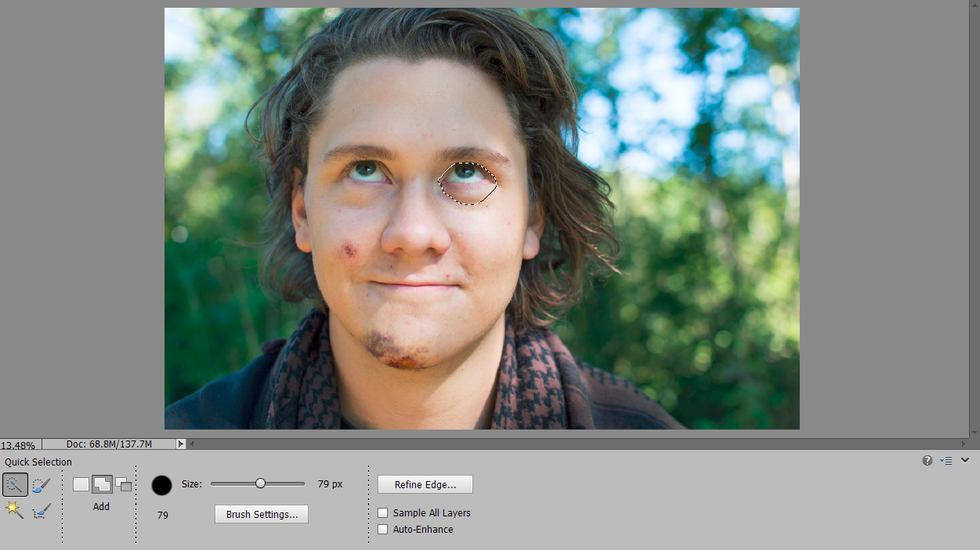980x550 pixels.
Task: Open the tool options panel menu
Action: [946, 460]
